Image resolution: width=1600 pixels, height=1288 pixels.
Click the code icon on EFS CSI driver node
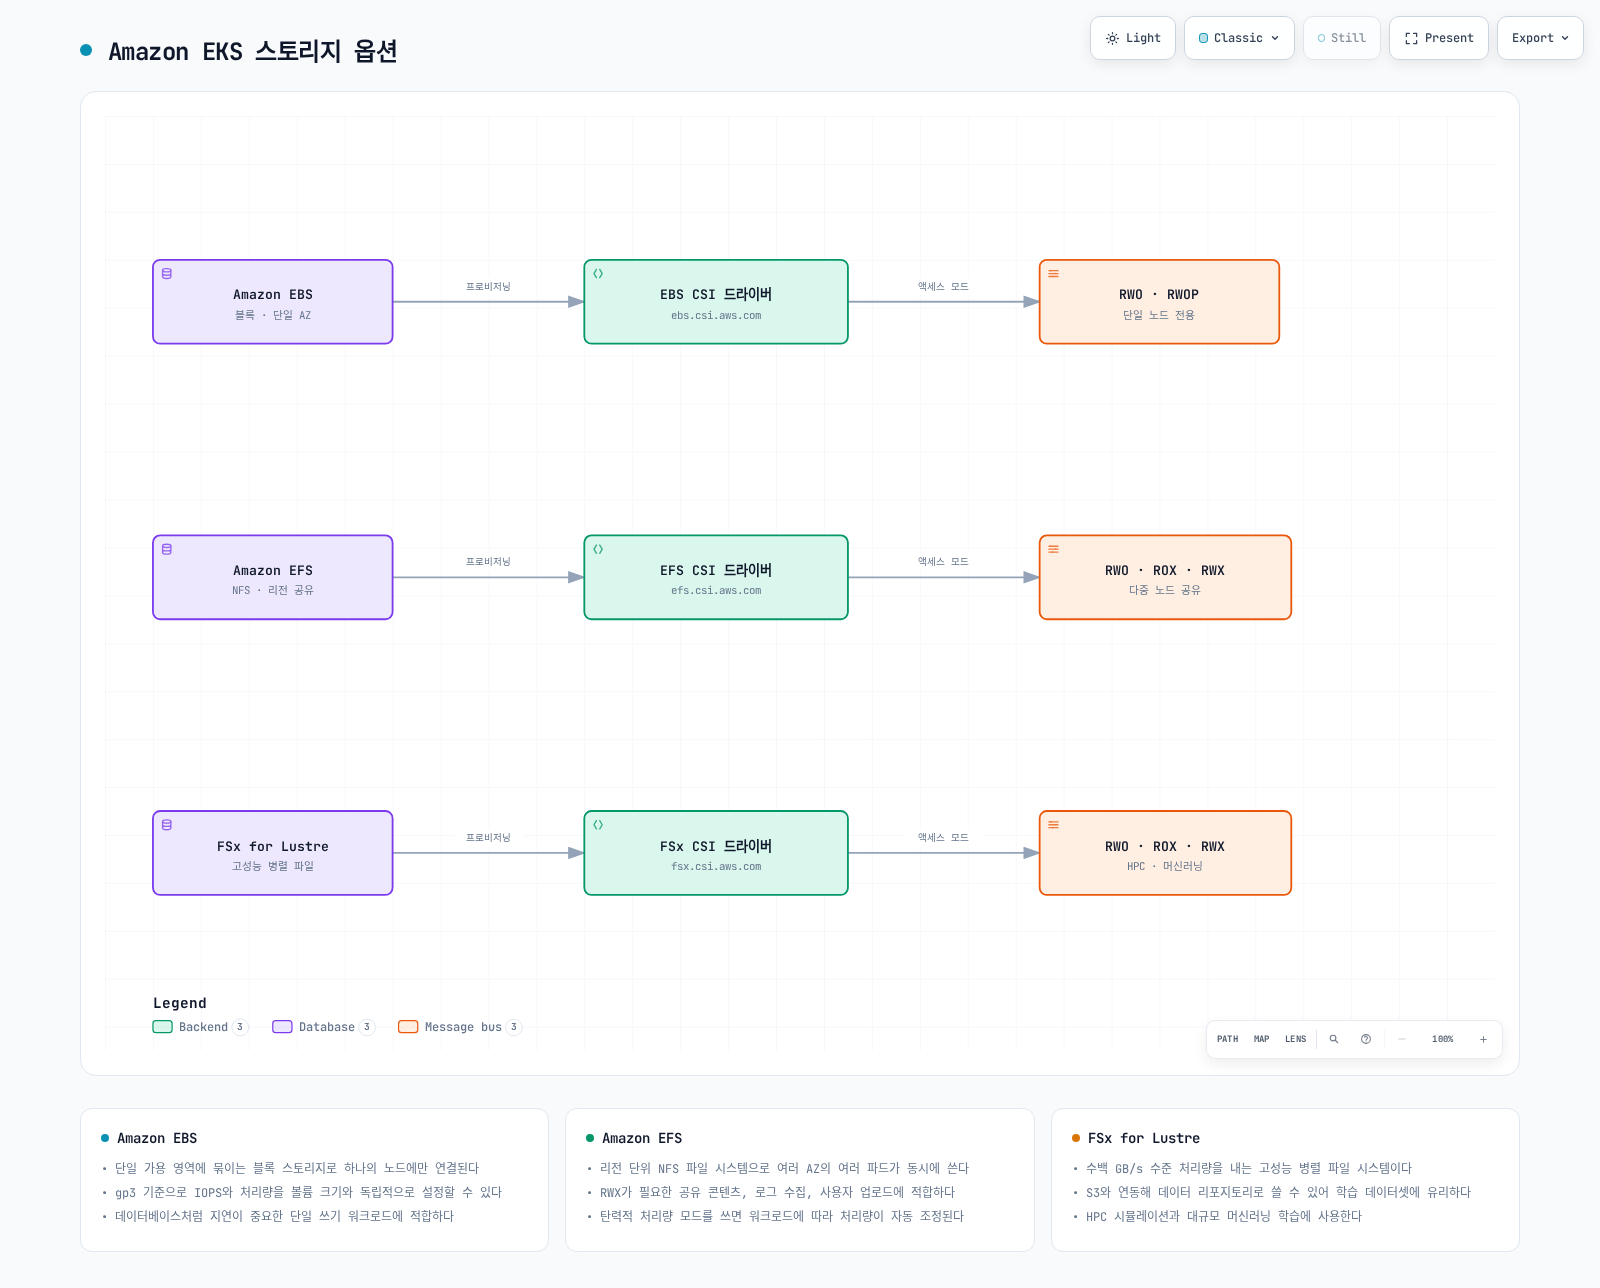598,549
